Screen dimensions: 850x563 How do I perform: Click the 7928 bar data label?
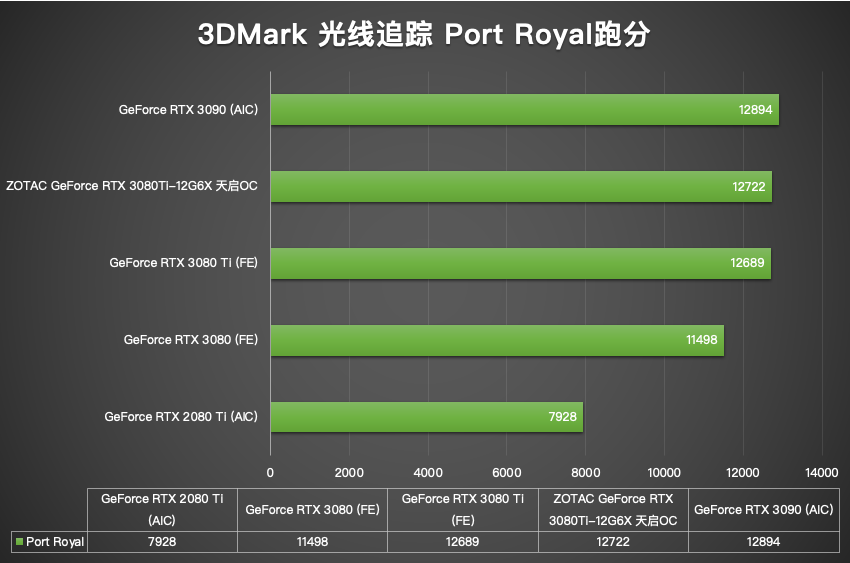(562, 417)
